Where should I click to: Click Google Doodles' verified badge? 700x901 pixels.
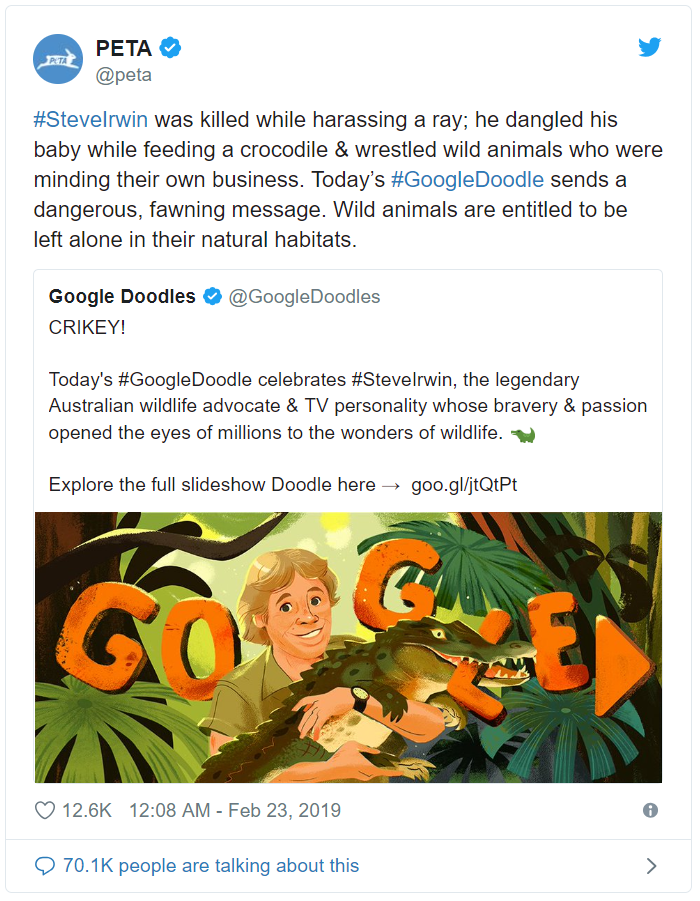pos(213,297)
